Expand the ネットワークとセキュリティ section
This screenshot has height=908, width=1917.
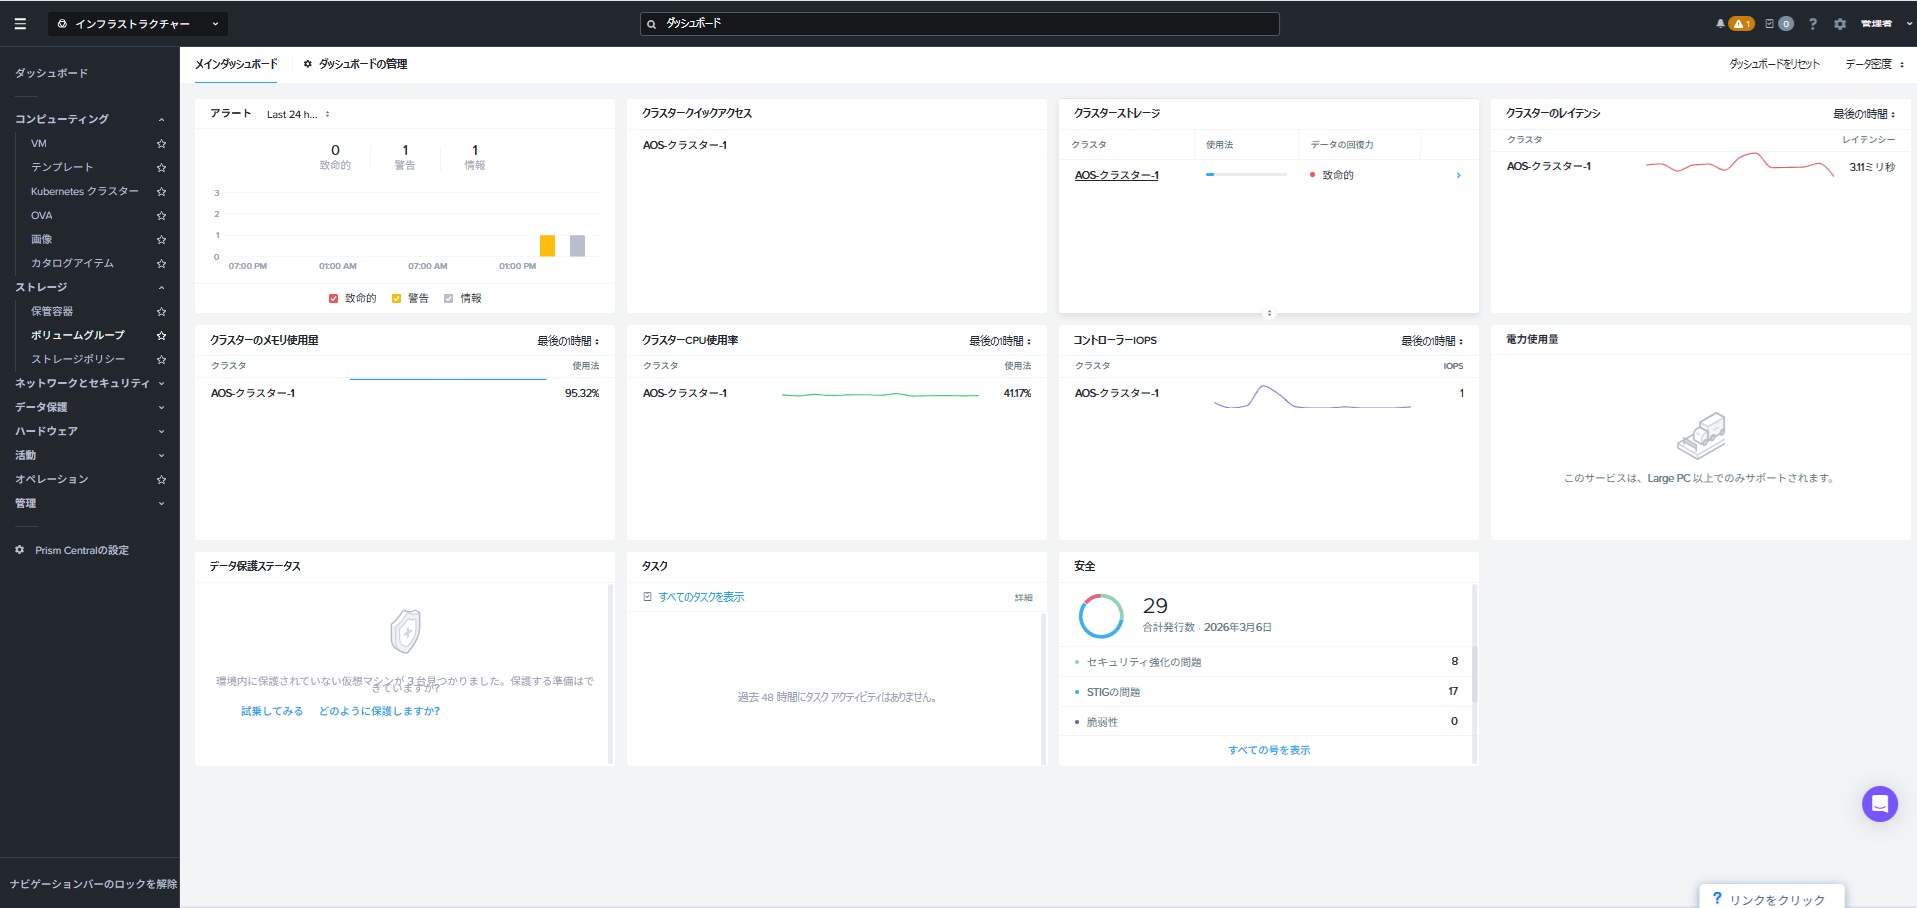(x=161, y=384)
